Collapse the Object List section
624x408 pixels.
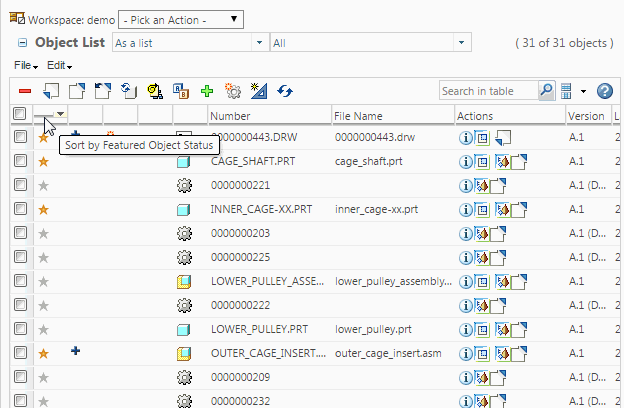[x=22, y=43]
